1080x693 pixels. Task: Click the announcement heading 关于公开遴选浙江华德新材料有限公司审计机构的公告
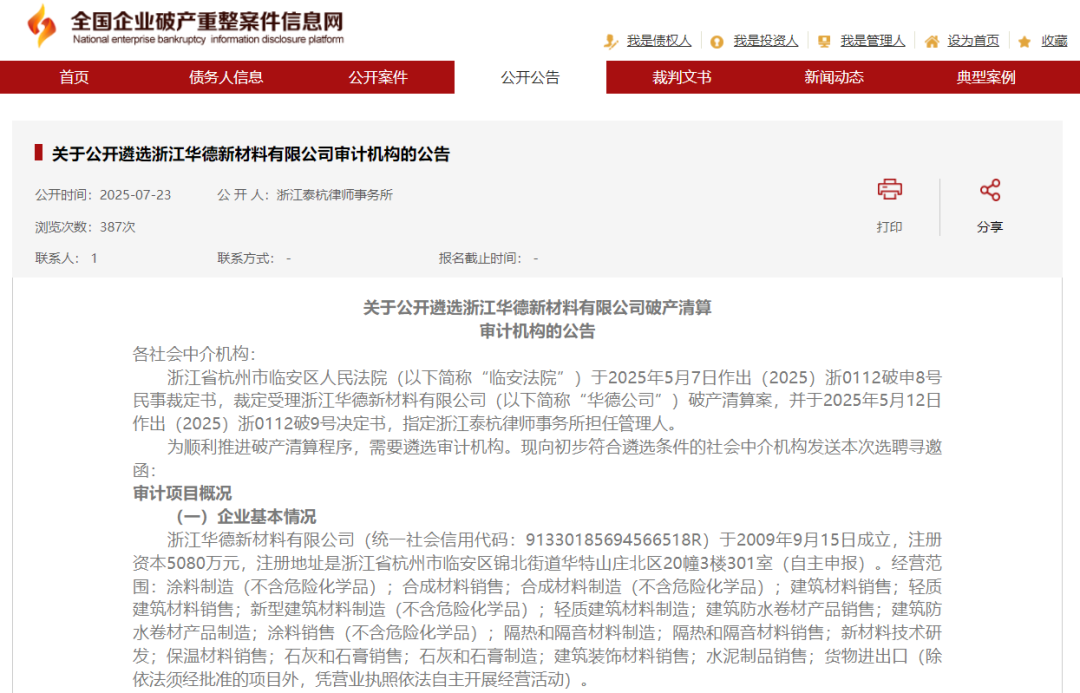pyautogui.click(x=251, y=154)
